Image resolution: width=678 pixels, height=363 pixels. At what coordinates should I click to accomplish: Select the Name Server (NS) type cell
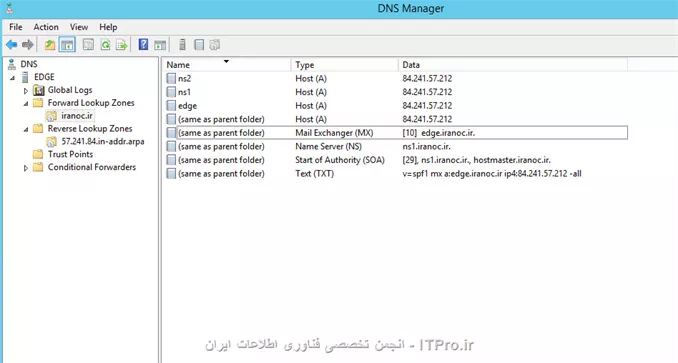pyautogui.click(x=328, y=146)
